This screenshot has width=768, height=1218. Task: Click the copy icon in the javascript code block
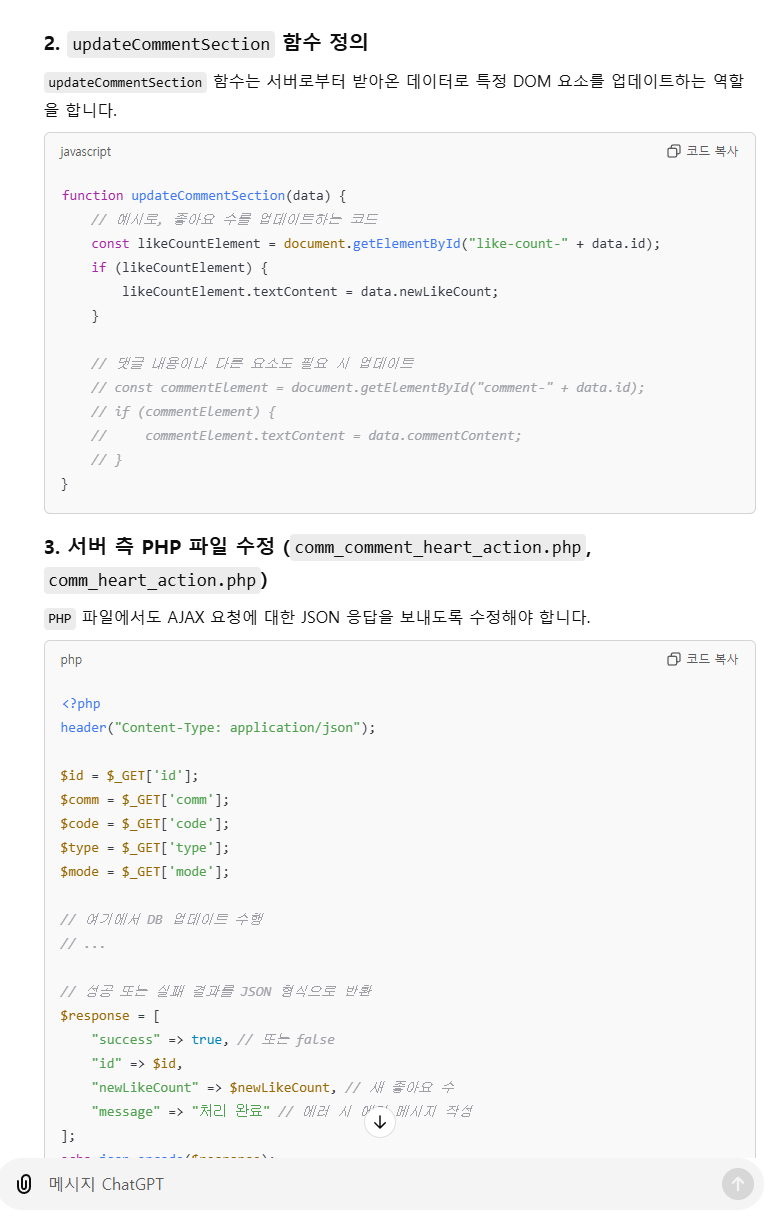[674, 151]
